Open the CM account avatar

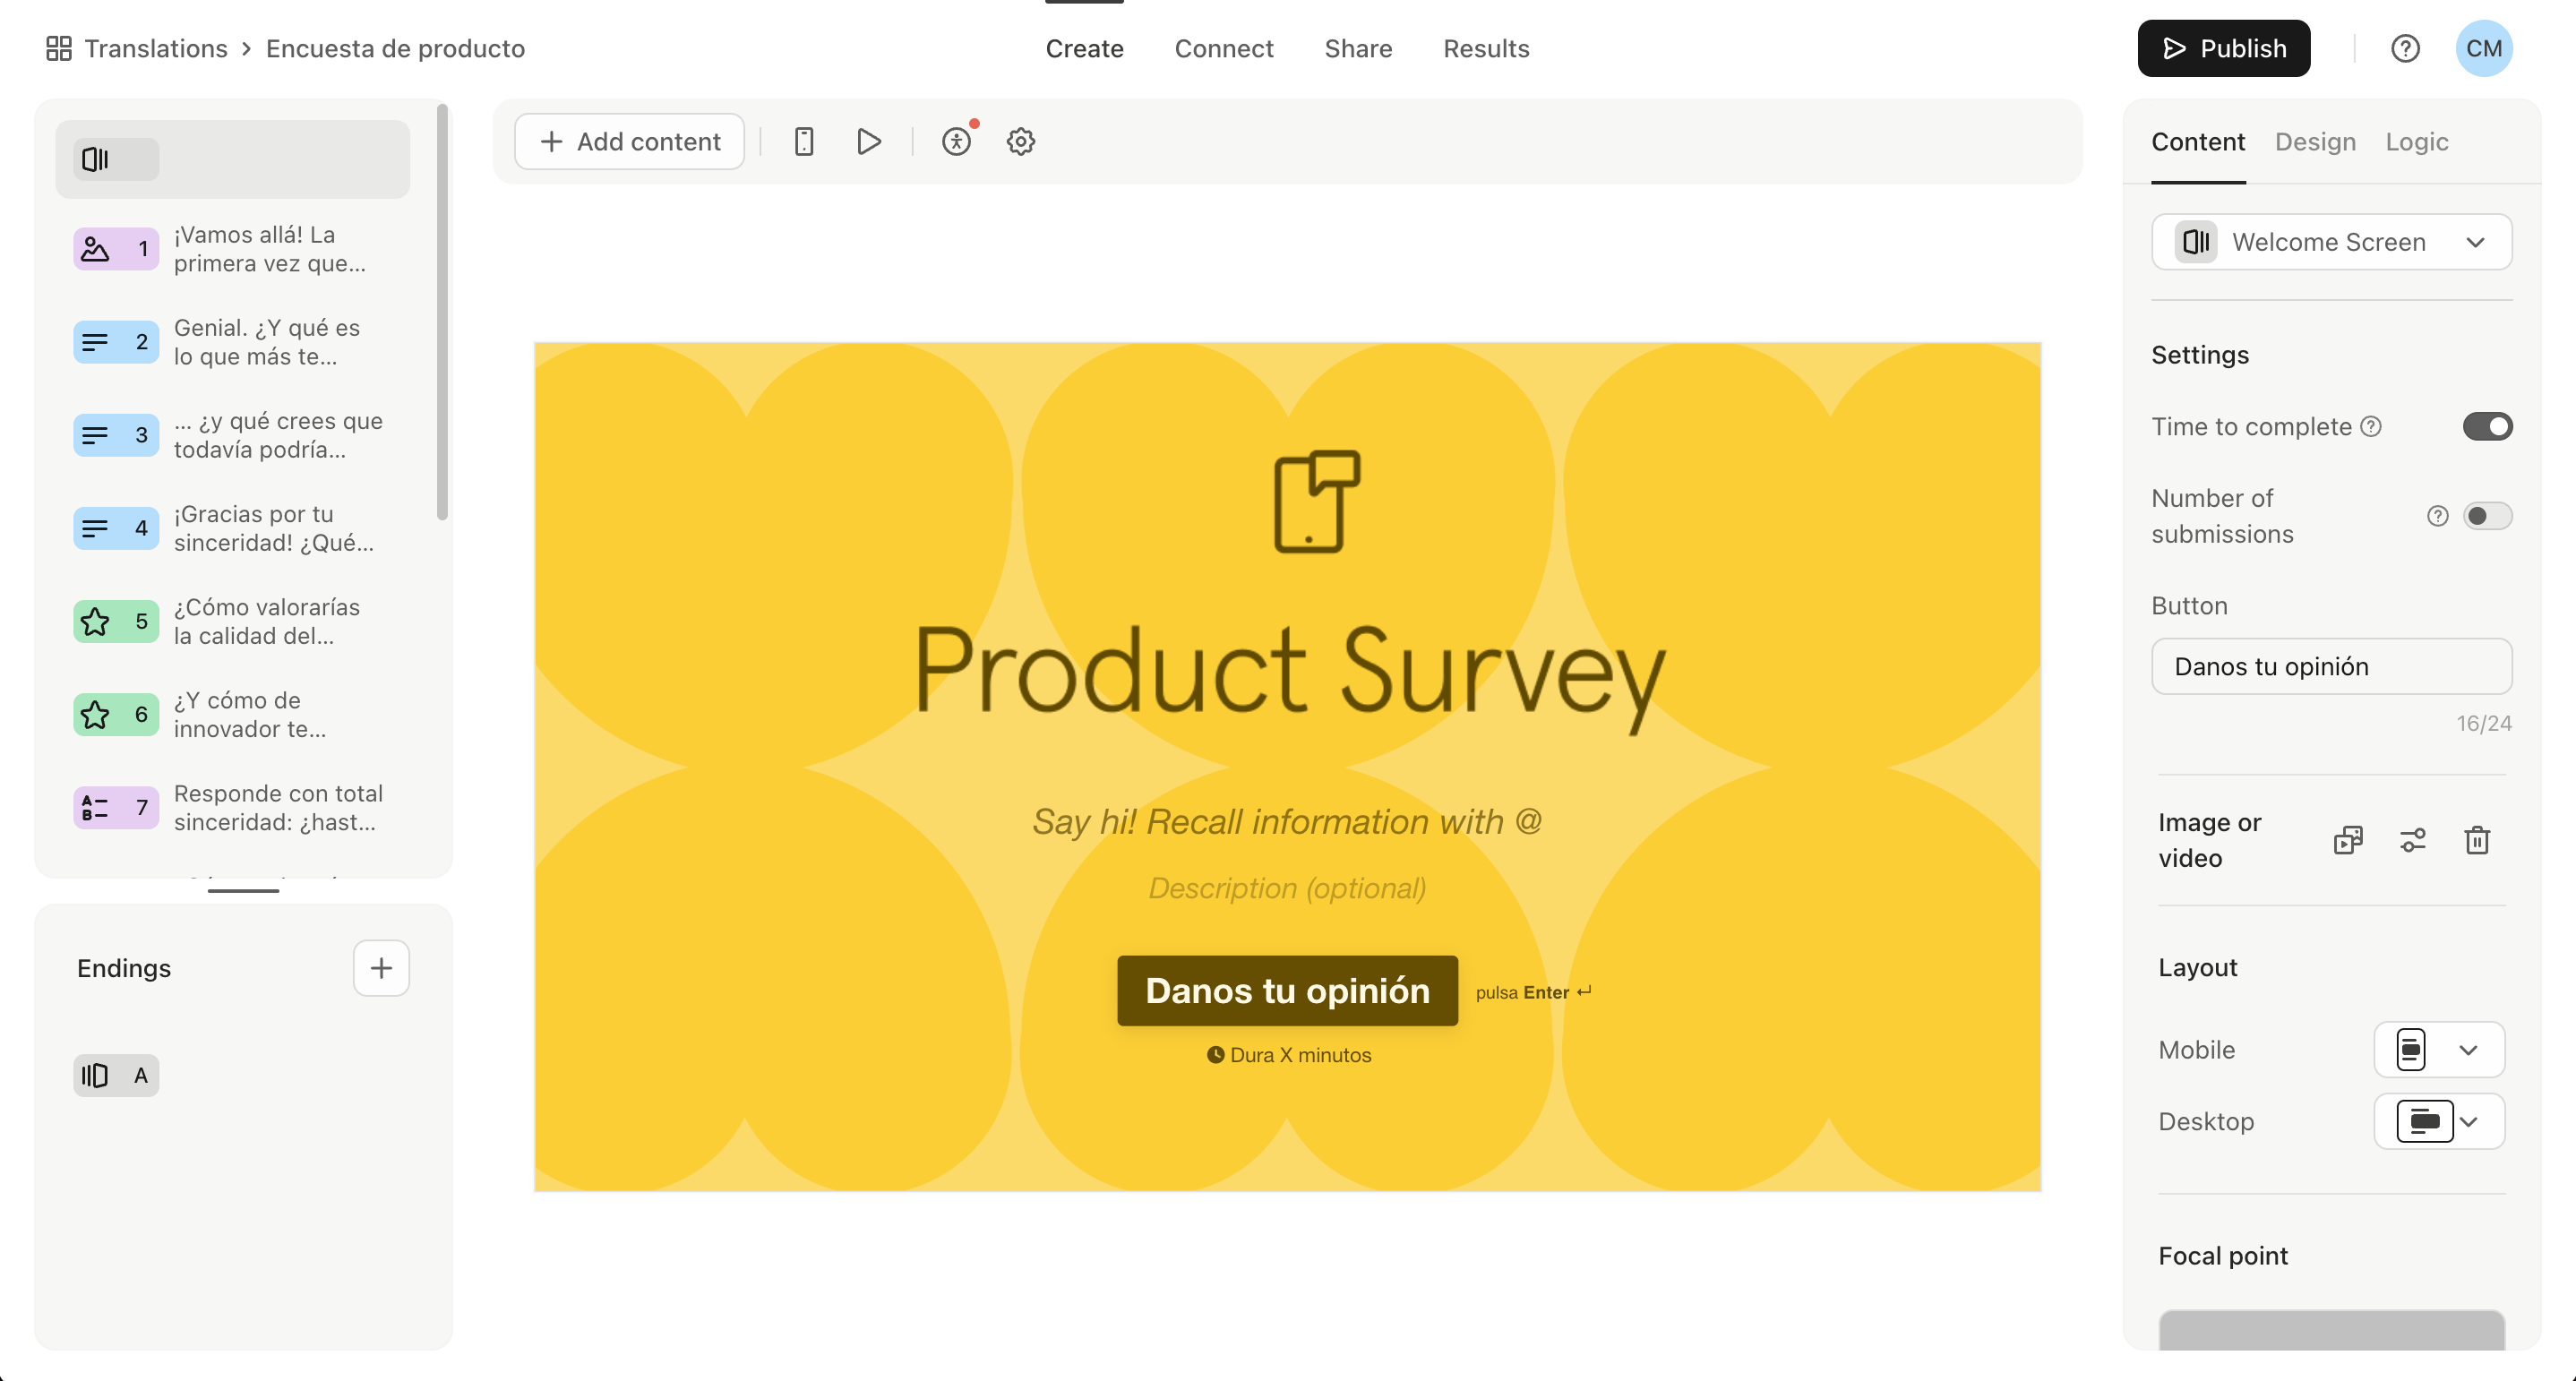pos(2484,48)
